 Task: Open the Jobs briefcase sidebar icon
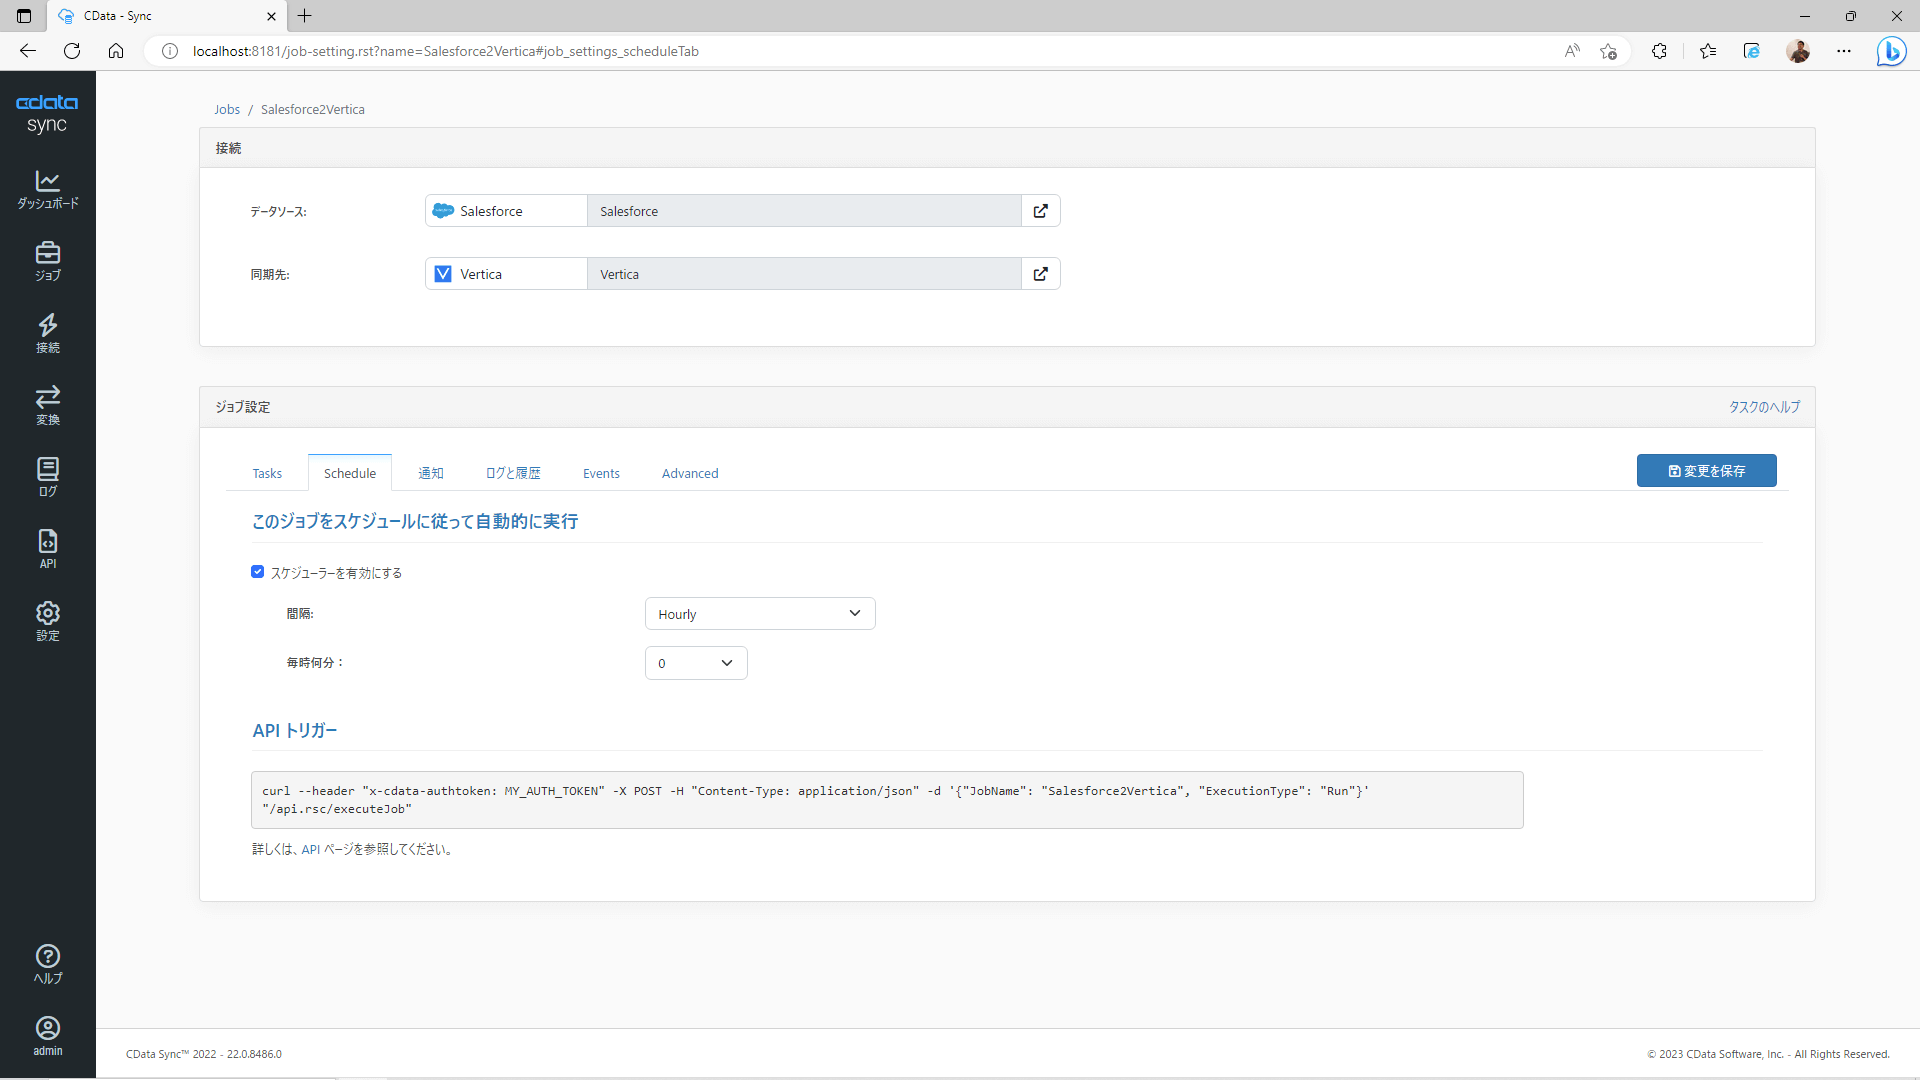47,261
